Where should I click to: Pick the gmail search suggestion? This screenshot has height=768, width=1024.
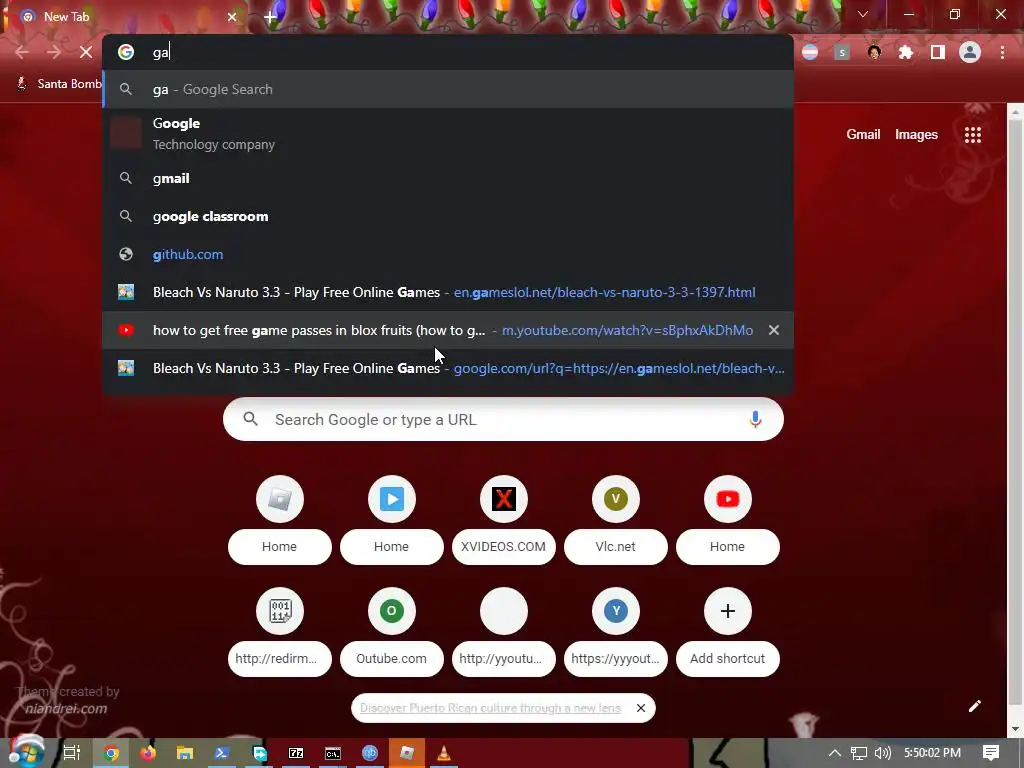[x=448, y=178]
